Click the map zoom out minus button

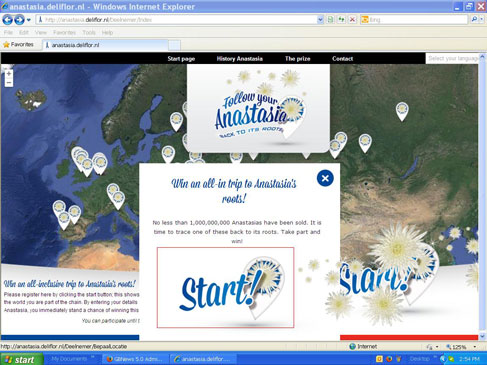pos(9,82)
